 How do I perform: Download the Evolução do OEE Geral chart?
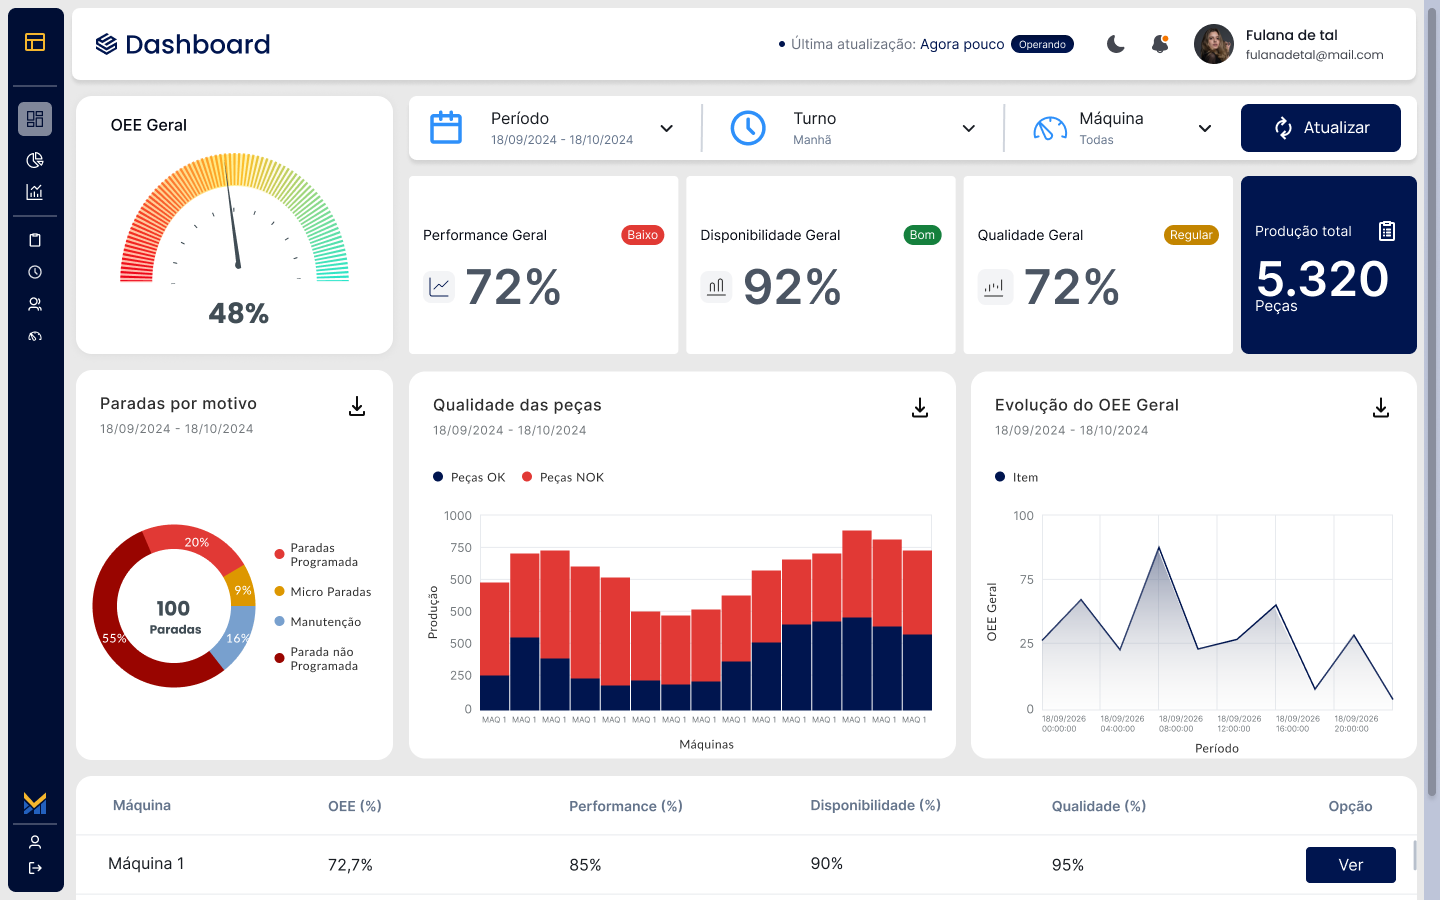1381,408
